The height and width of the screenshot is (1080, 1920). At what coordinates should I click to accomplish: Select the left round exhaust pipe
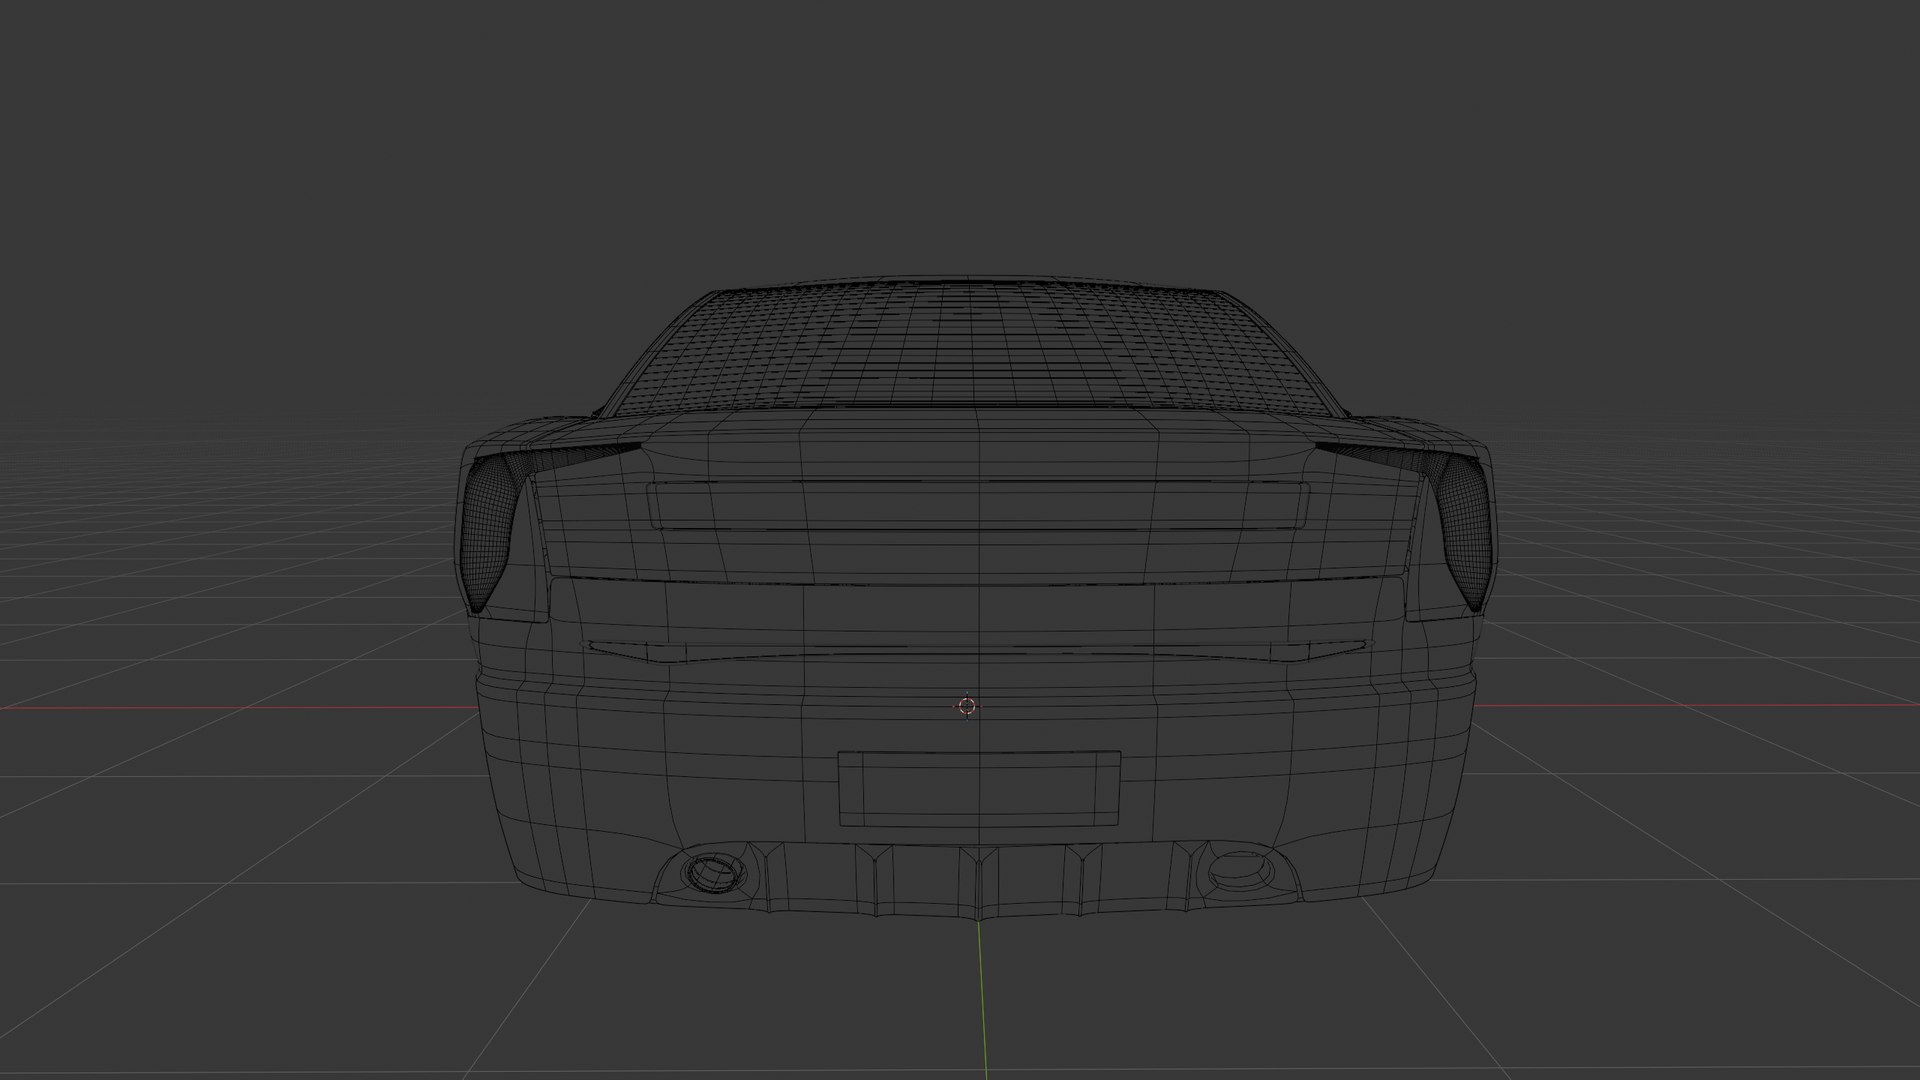click(x=714, y=872)
